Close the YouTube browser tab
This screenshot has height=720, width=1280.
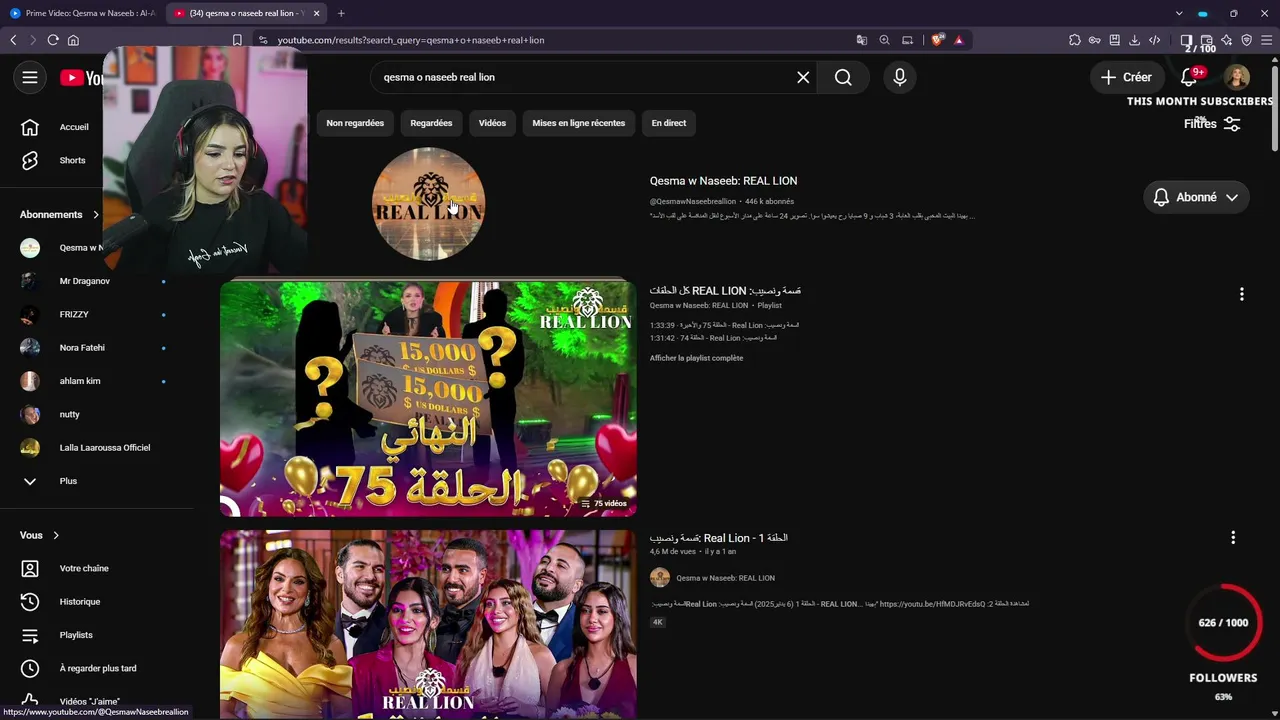point(317,13)
